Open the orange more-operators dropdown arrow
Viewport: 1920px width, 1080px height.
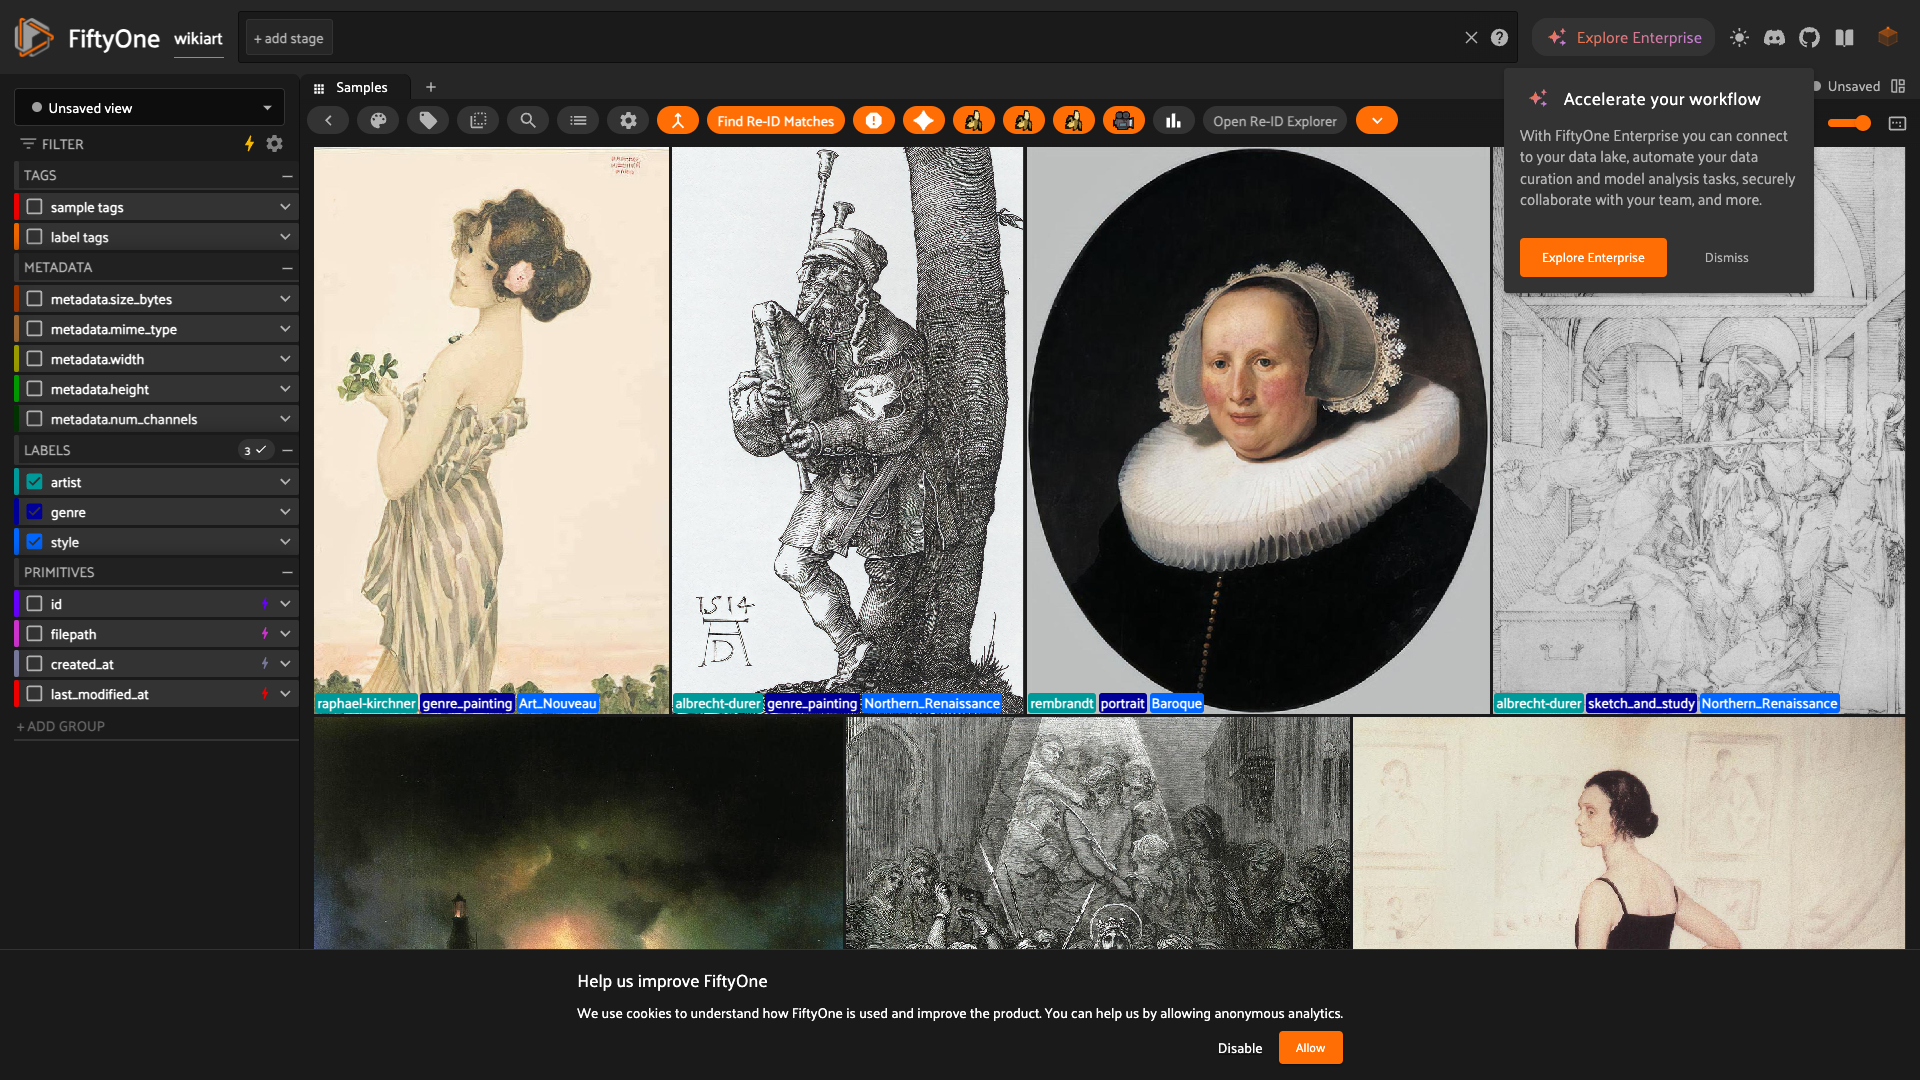point(1377,121)
